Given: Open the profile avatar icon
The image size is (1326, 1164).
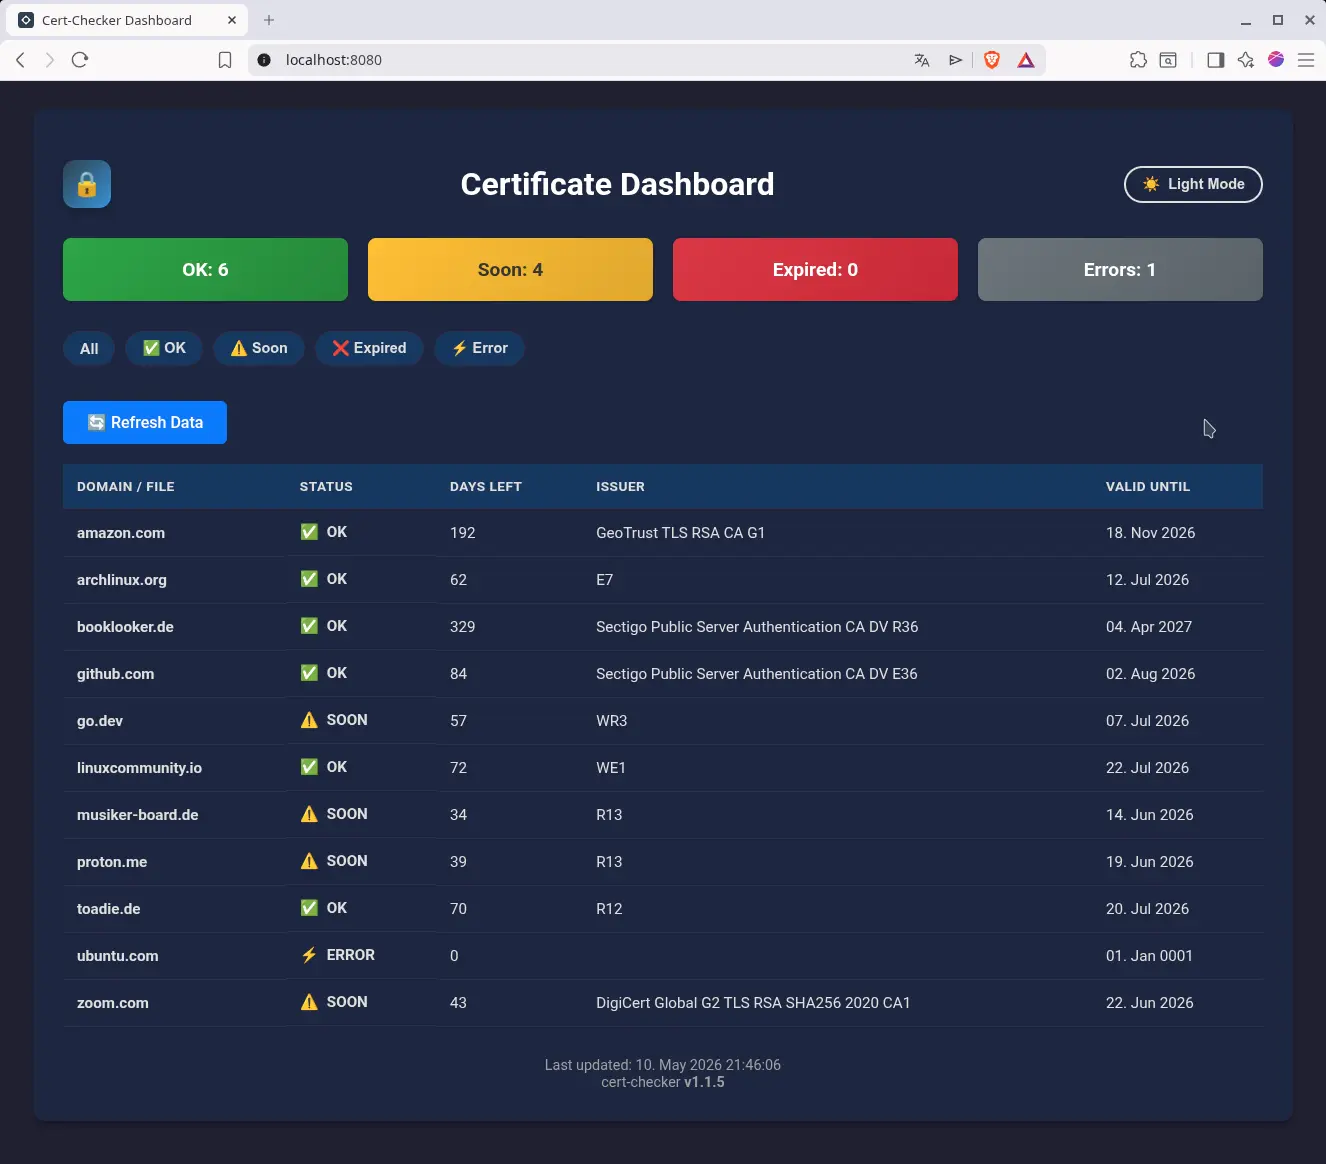Looking at the screenshot, I should pyautogui.click(x=1276, y=60).
